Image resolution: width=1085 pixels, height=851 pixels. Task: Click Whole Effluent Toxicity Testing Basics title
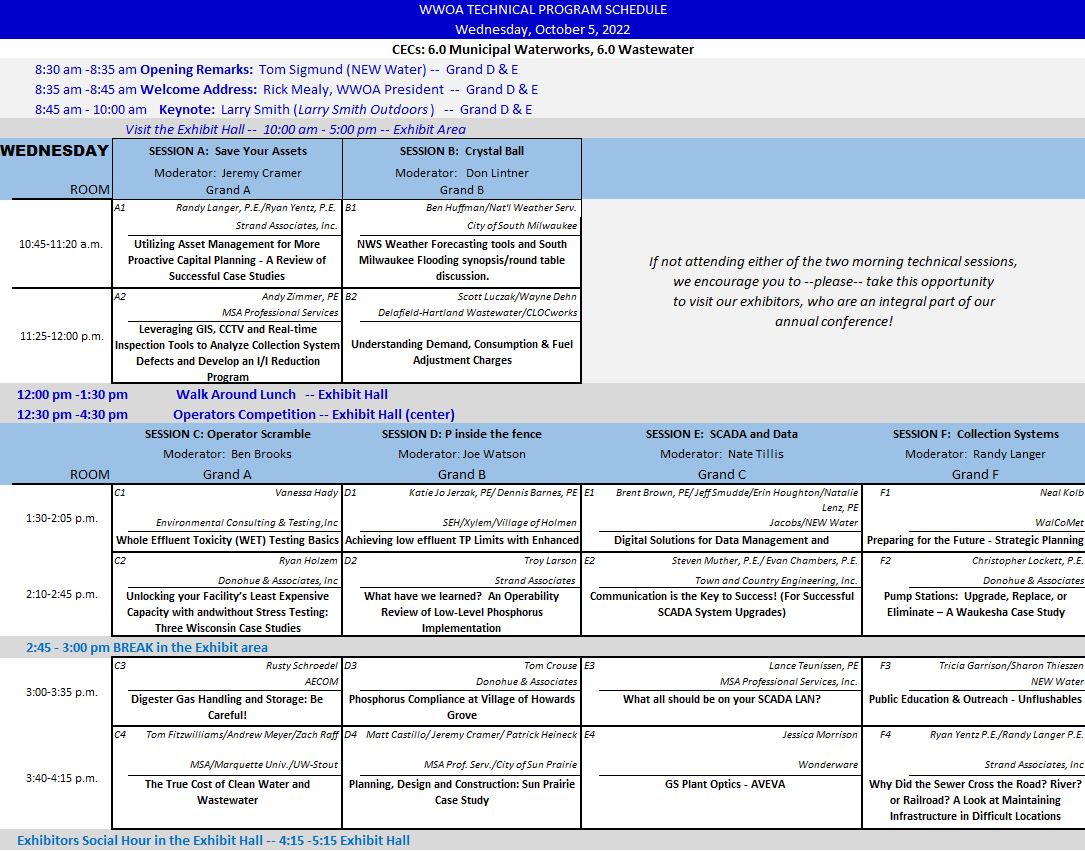tap(227, 541)
